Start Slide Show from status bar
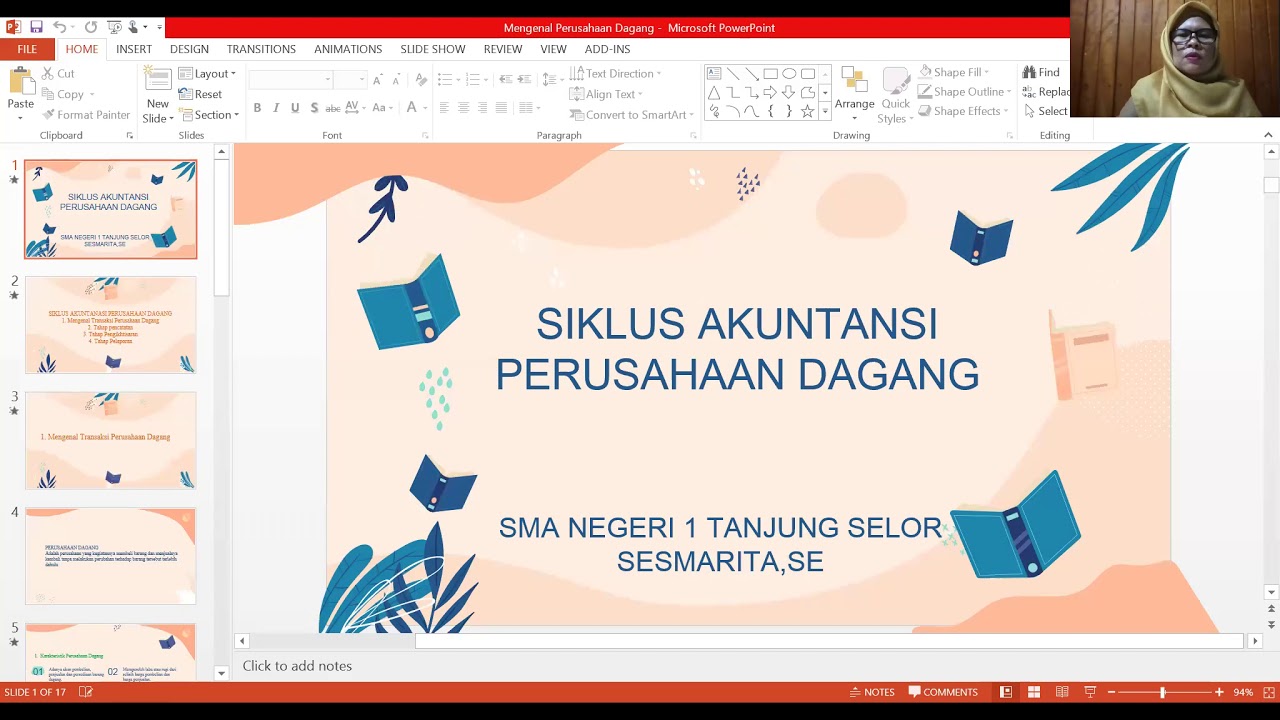This screenshot has height=720, width=1280. [1090, 692]
